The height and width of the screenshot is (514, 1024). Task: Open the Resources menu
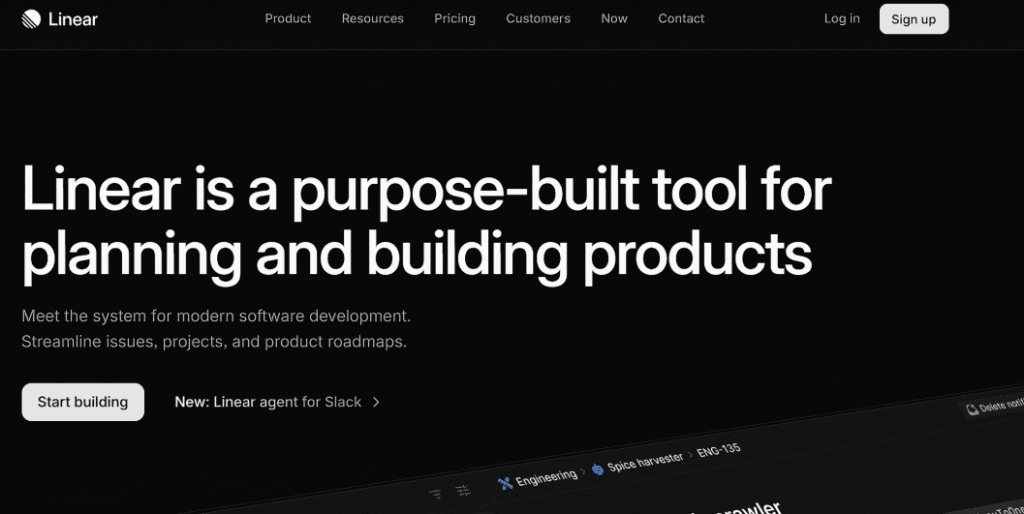372,19
